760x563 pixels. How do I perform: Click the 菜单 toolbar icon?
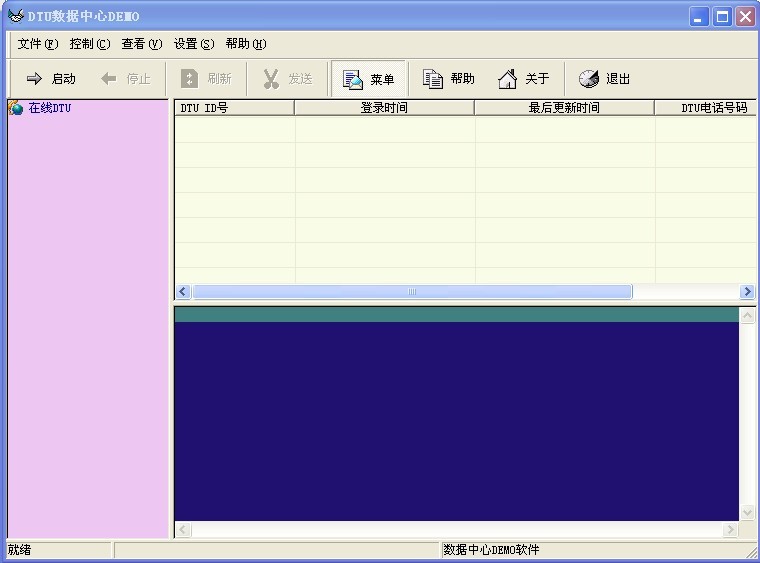point(352,79)
